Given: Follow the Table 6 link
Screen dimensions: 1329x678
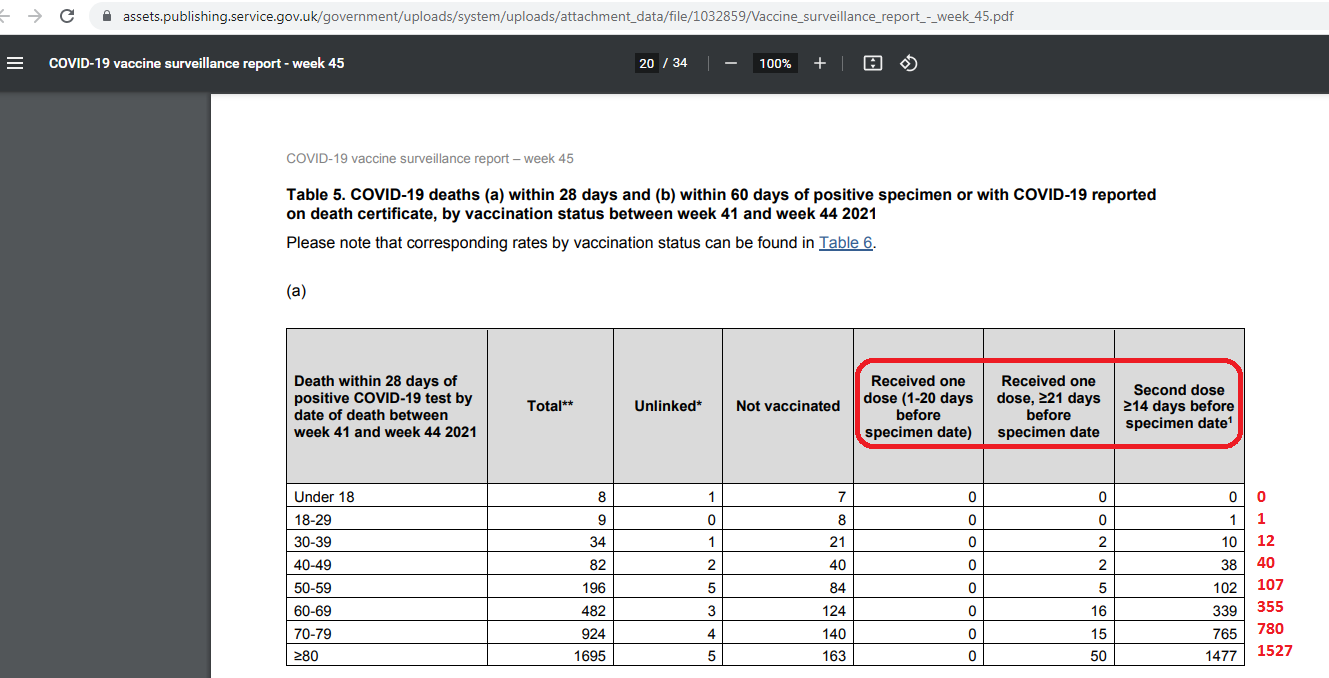Looking at the screenshot, I should [x=845, y=243].
